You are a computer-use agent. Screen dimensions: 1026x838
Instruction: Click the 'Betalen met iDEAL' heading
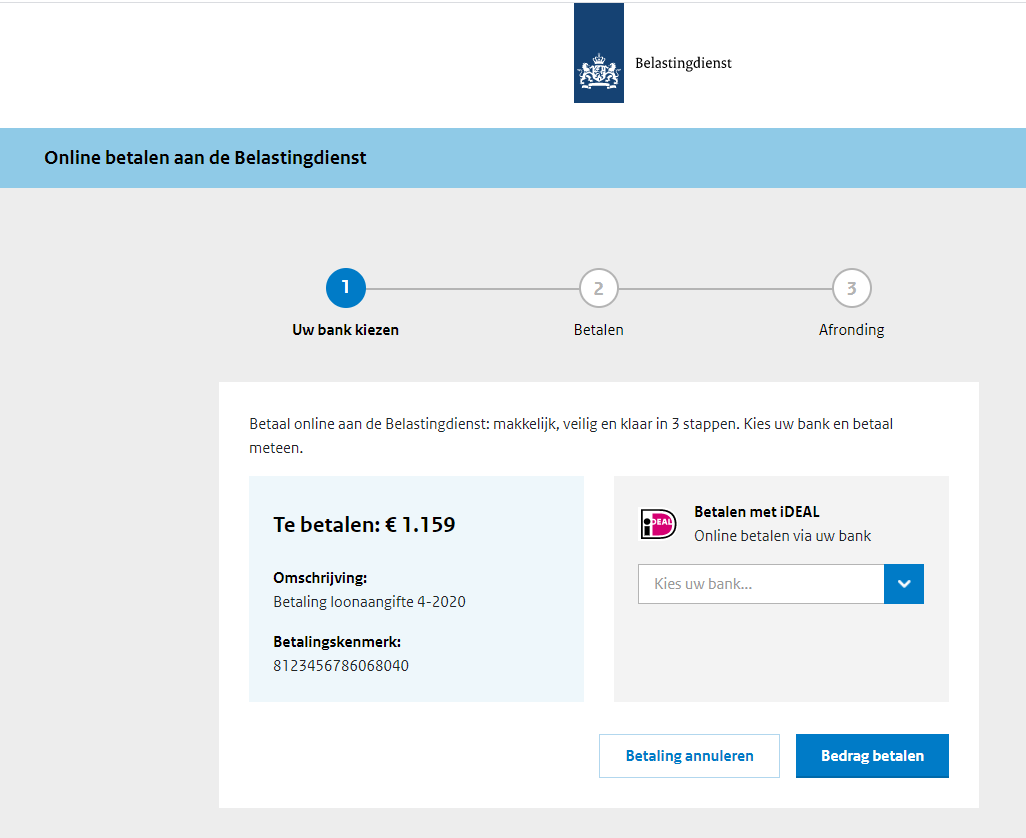point(756,512)
